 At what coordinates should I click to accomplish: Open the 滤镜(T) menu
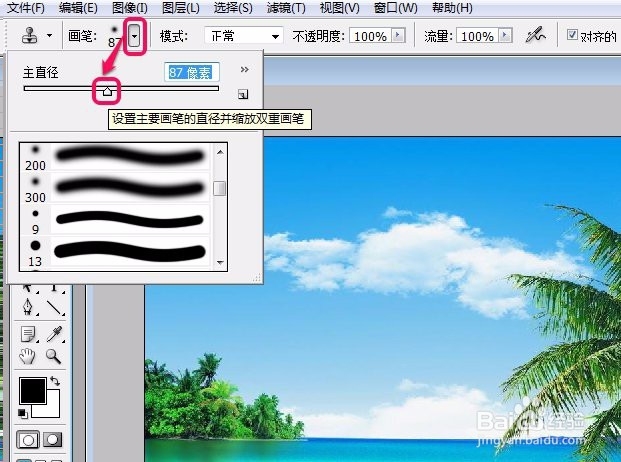286,7
